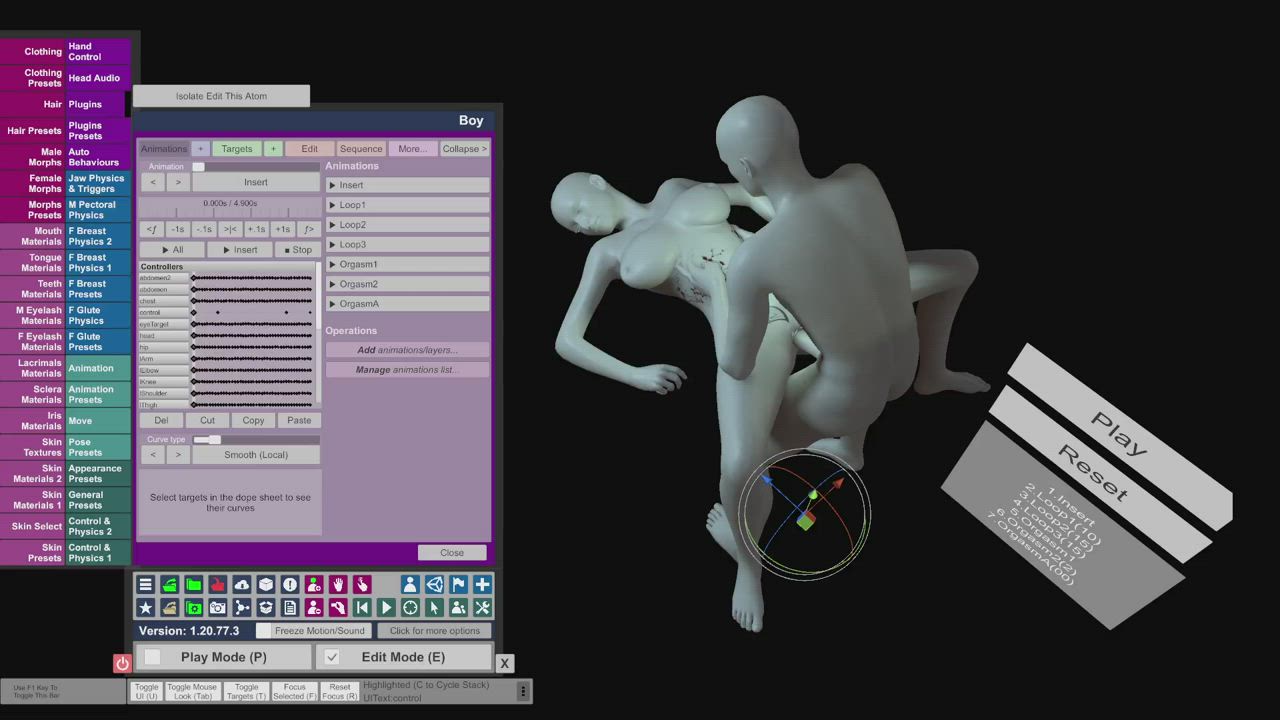This screenshot has height=720, width=1280.
Task: Click Add animations/layers... button
Action: click(x=407, y=350)
